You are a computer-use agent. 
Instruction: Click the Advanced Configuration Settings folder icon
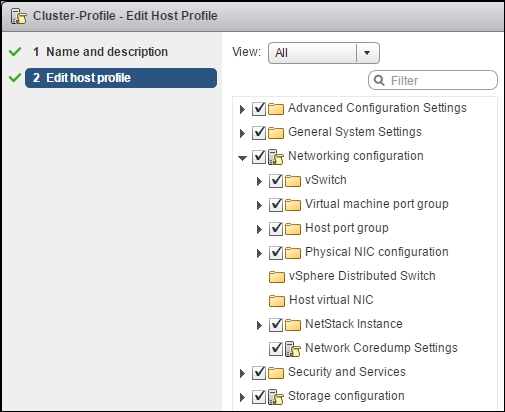click(x=276, y=109)
